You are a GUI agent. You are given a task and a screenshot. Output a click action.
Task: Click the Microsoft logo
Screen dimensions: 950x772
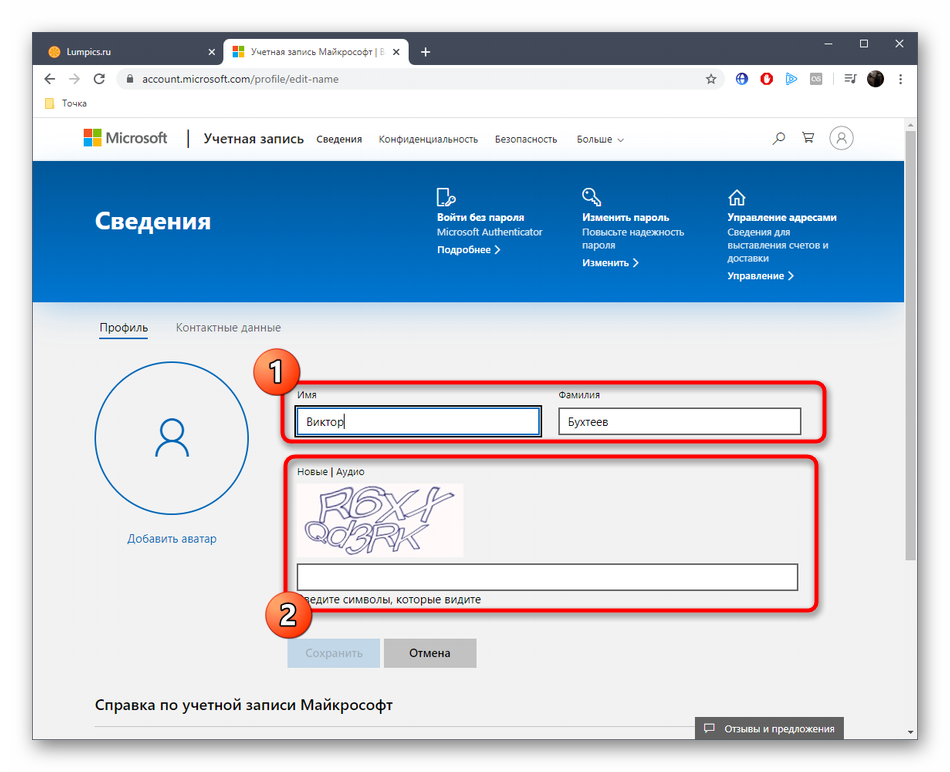(x=125, y=138)
